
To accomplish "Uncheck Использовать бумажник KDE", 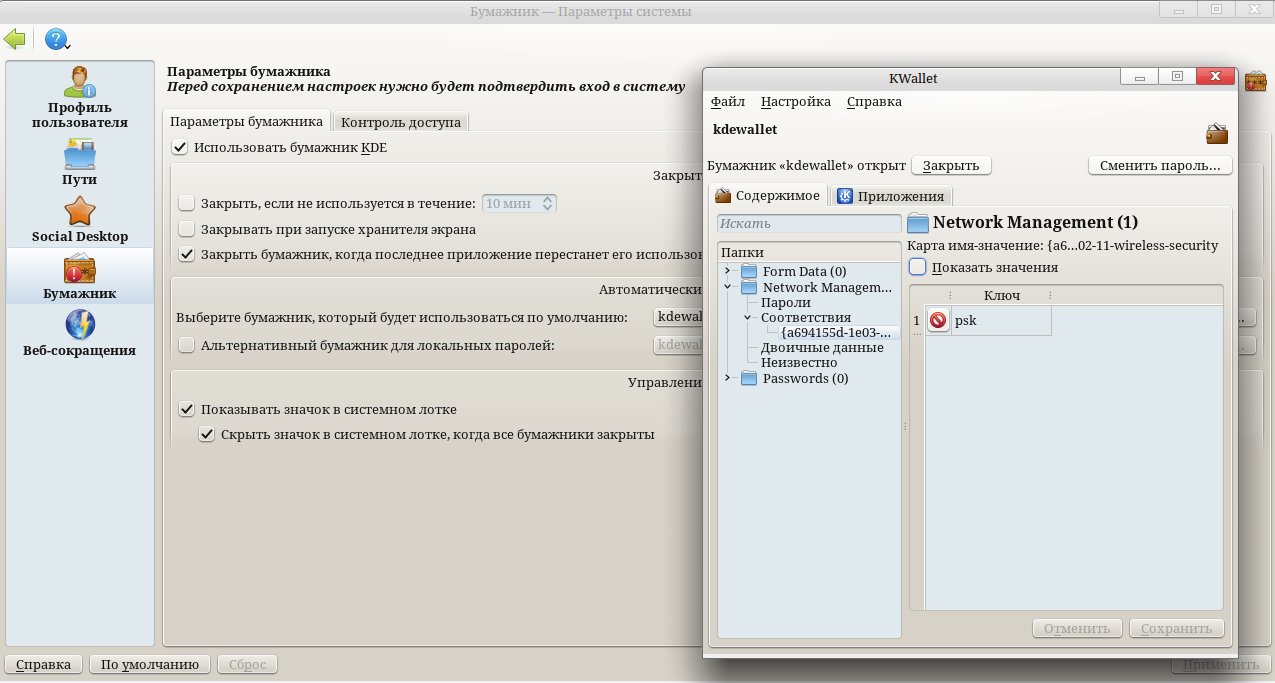I will (x=180, y=147).
